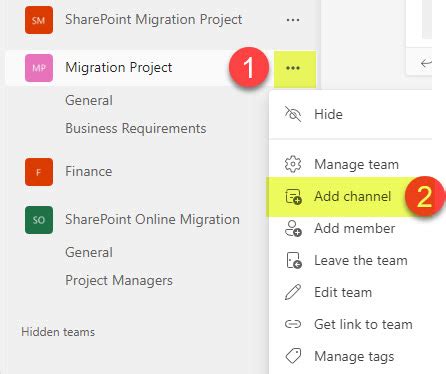This screenshot has height=374, width=446.
Task: Click the Manage tags tag icon
Action: point(293,356)
